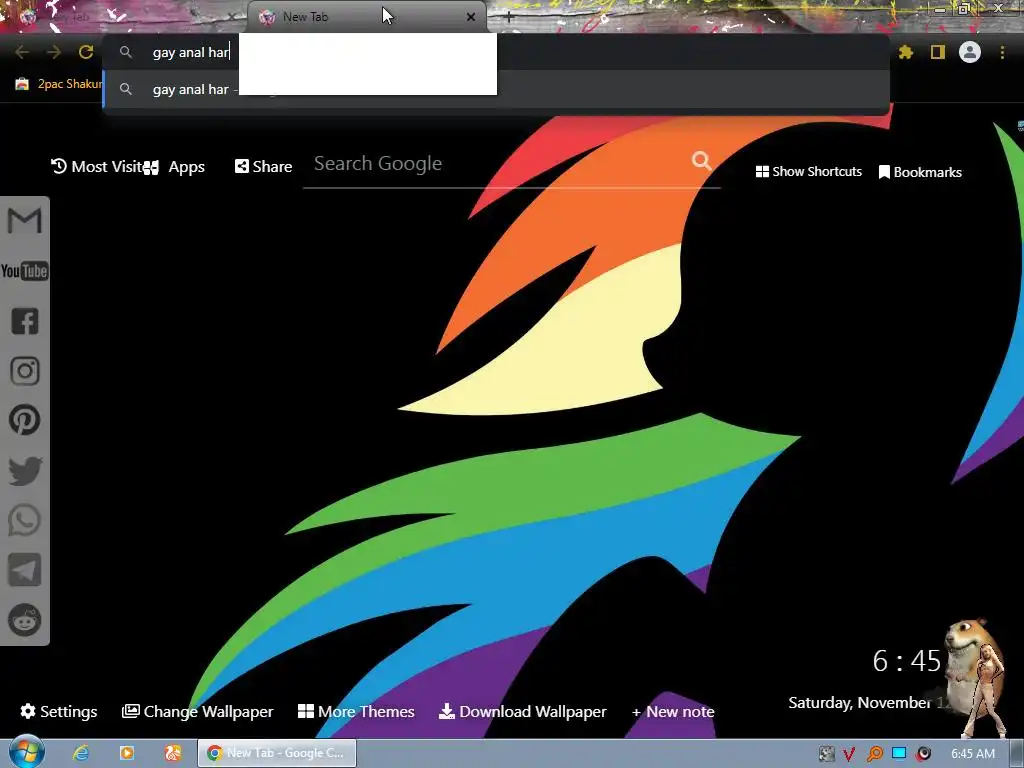1024x768 pixels.
Task: Click the 6 : 45 clock widget
Action: 906,661
